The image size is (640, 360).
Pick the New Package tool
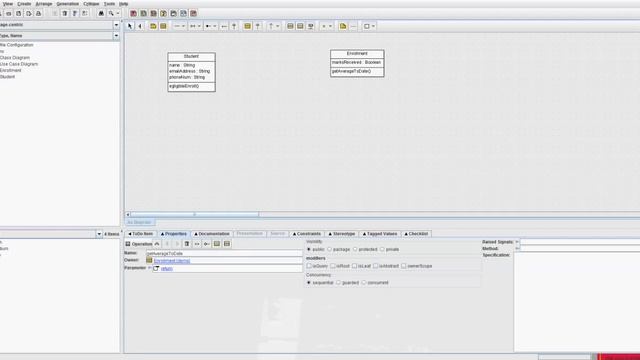pos(153,26)
